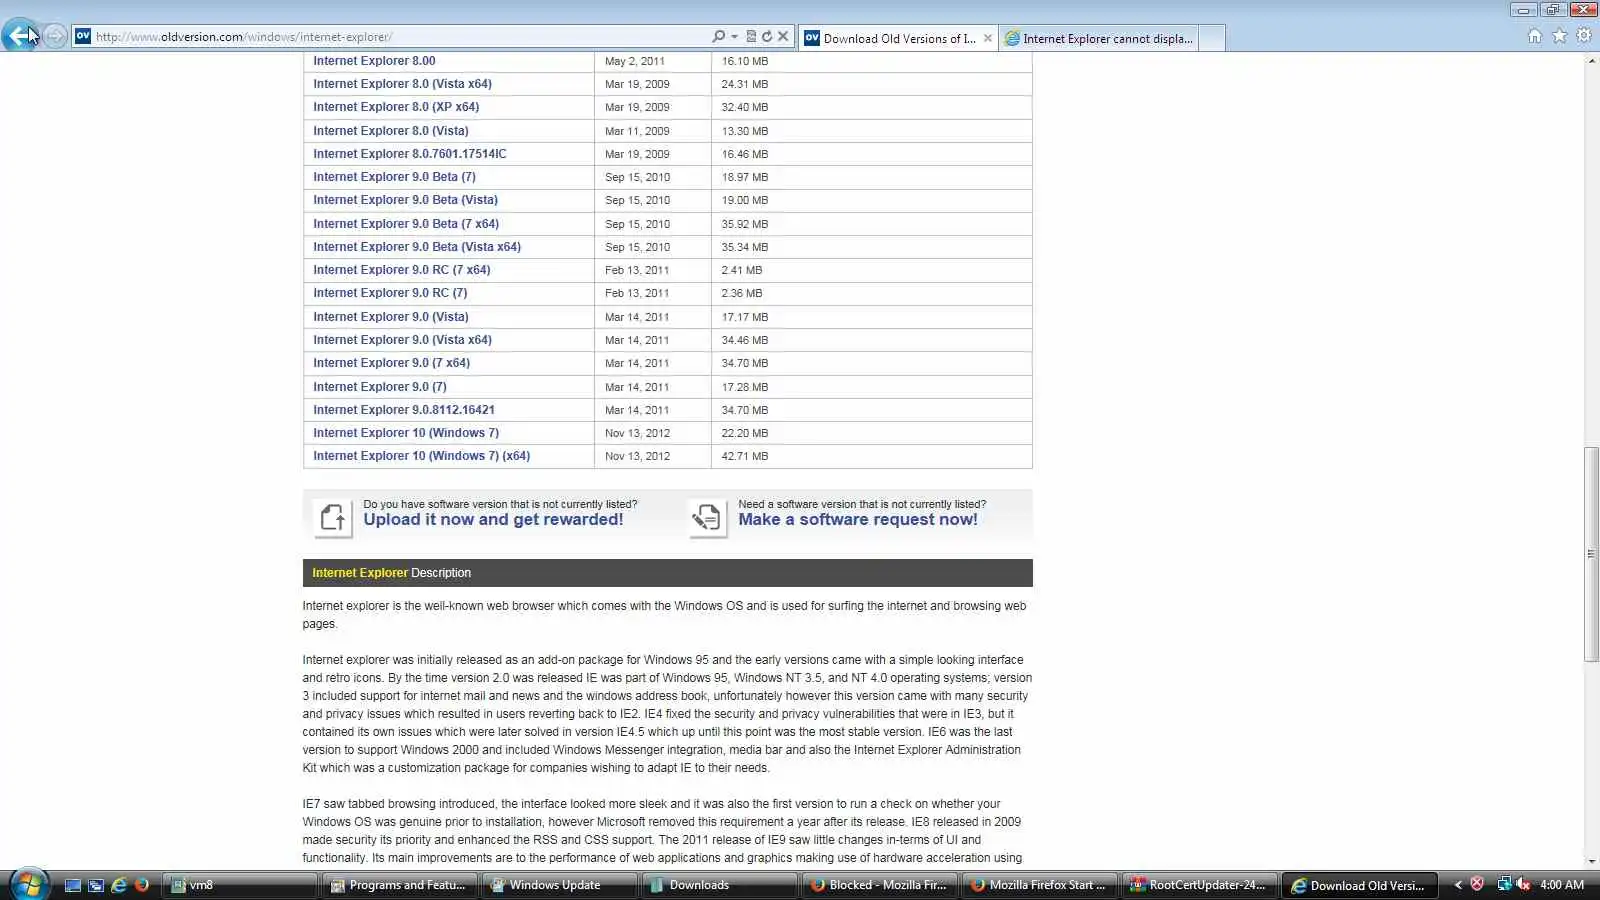Open Internet Explorer 9.0 Beta (7 x64) link
Image resolution: width=1600 pixels, height=900 pixels.
406,224
